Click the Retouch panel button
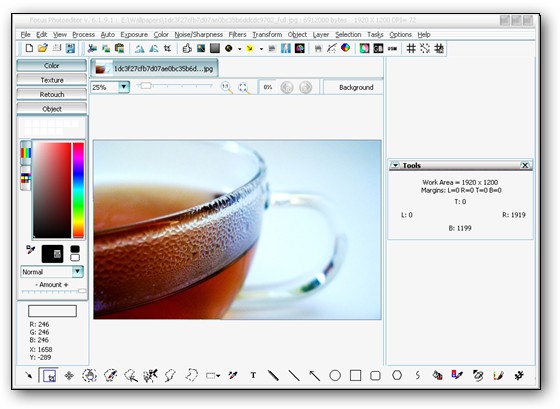The image size is (560, 409). tap(52, 94)
